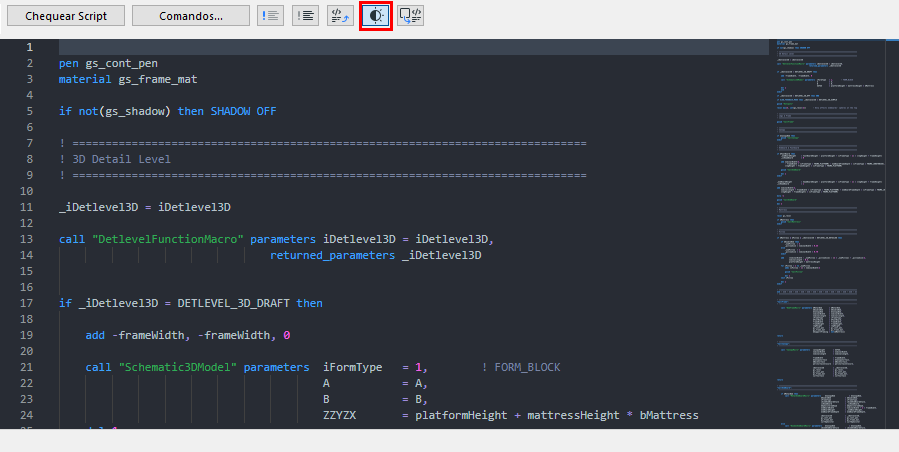899x452 pixels.
Task: Click line number 21 in the gutter
Action: click(x=26, y=367)
